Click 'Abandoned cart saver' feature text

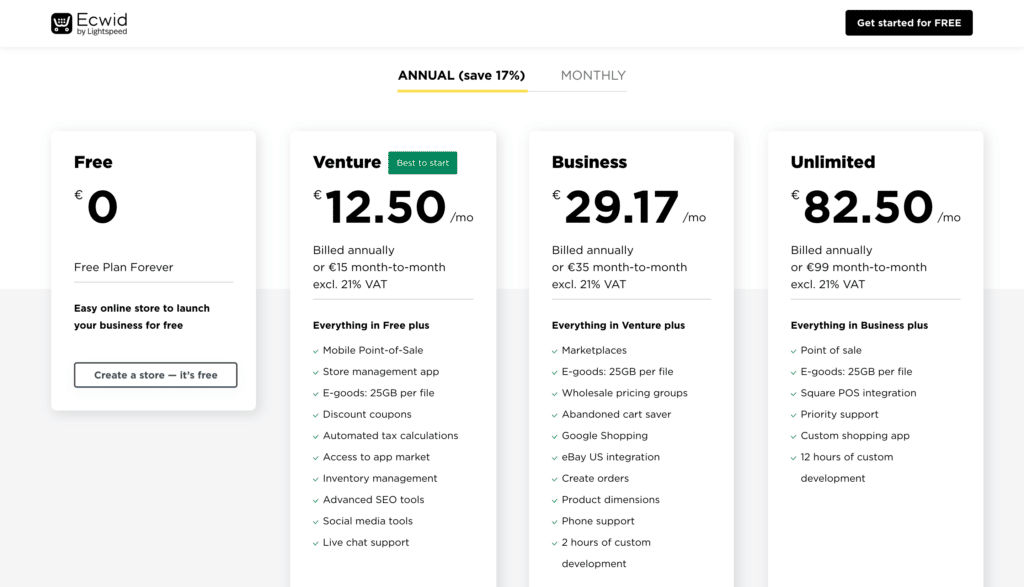[x=616, y=414]
